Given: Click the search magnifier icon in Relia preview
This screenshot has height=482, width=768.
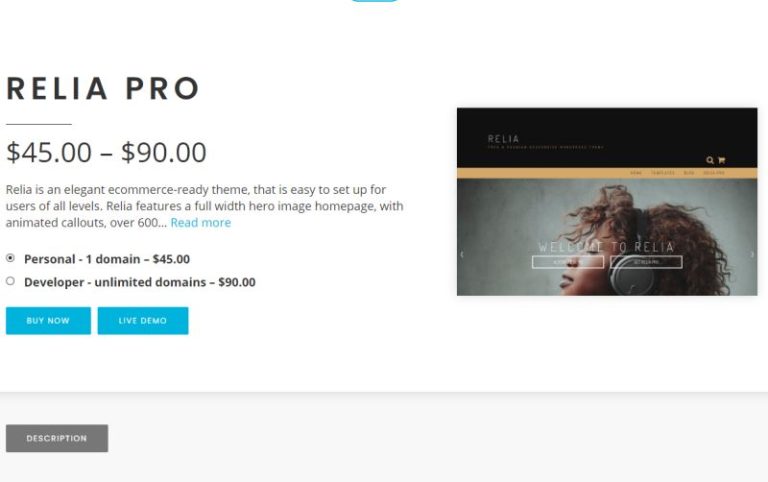Looking at the screenshot, I should [710, 160].
